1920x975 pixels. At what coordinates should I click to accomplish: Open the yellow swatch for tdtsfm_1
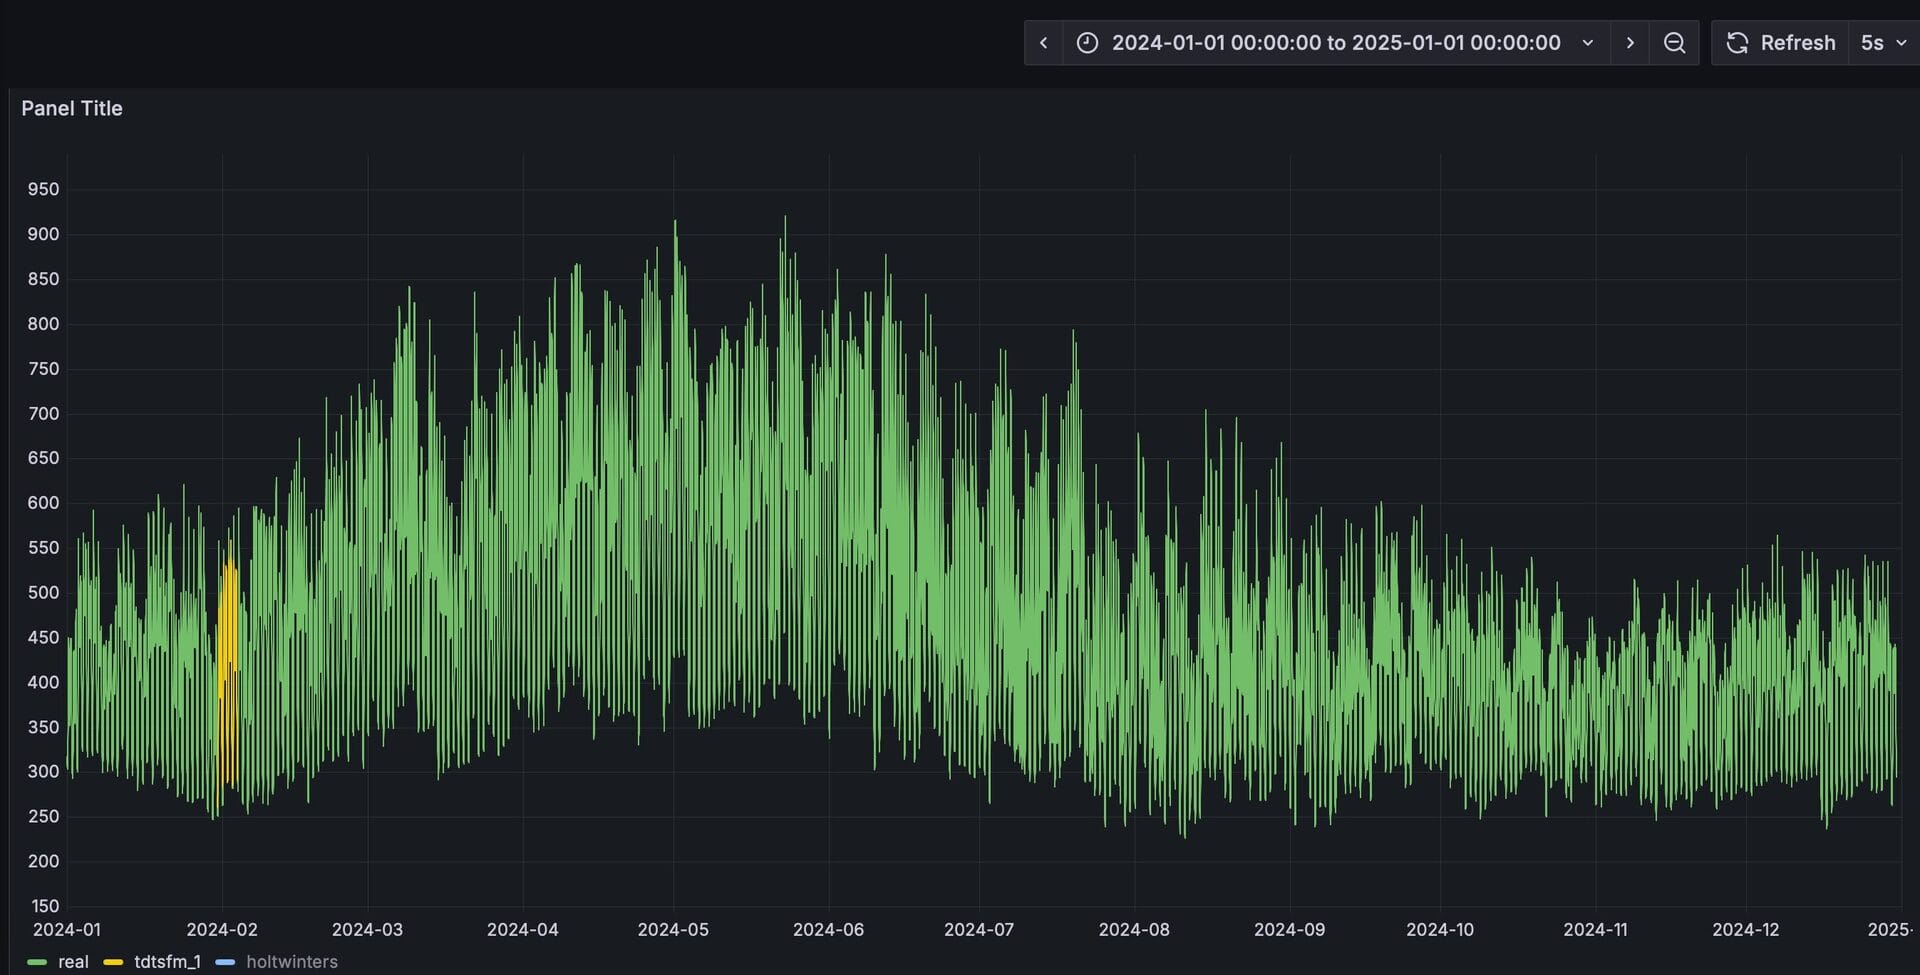tap(113, 962)
